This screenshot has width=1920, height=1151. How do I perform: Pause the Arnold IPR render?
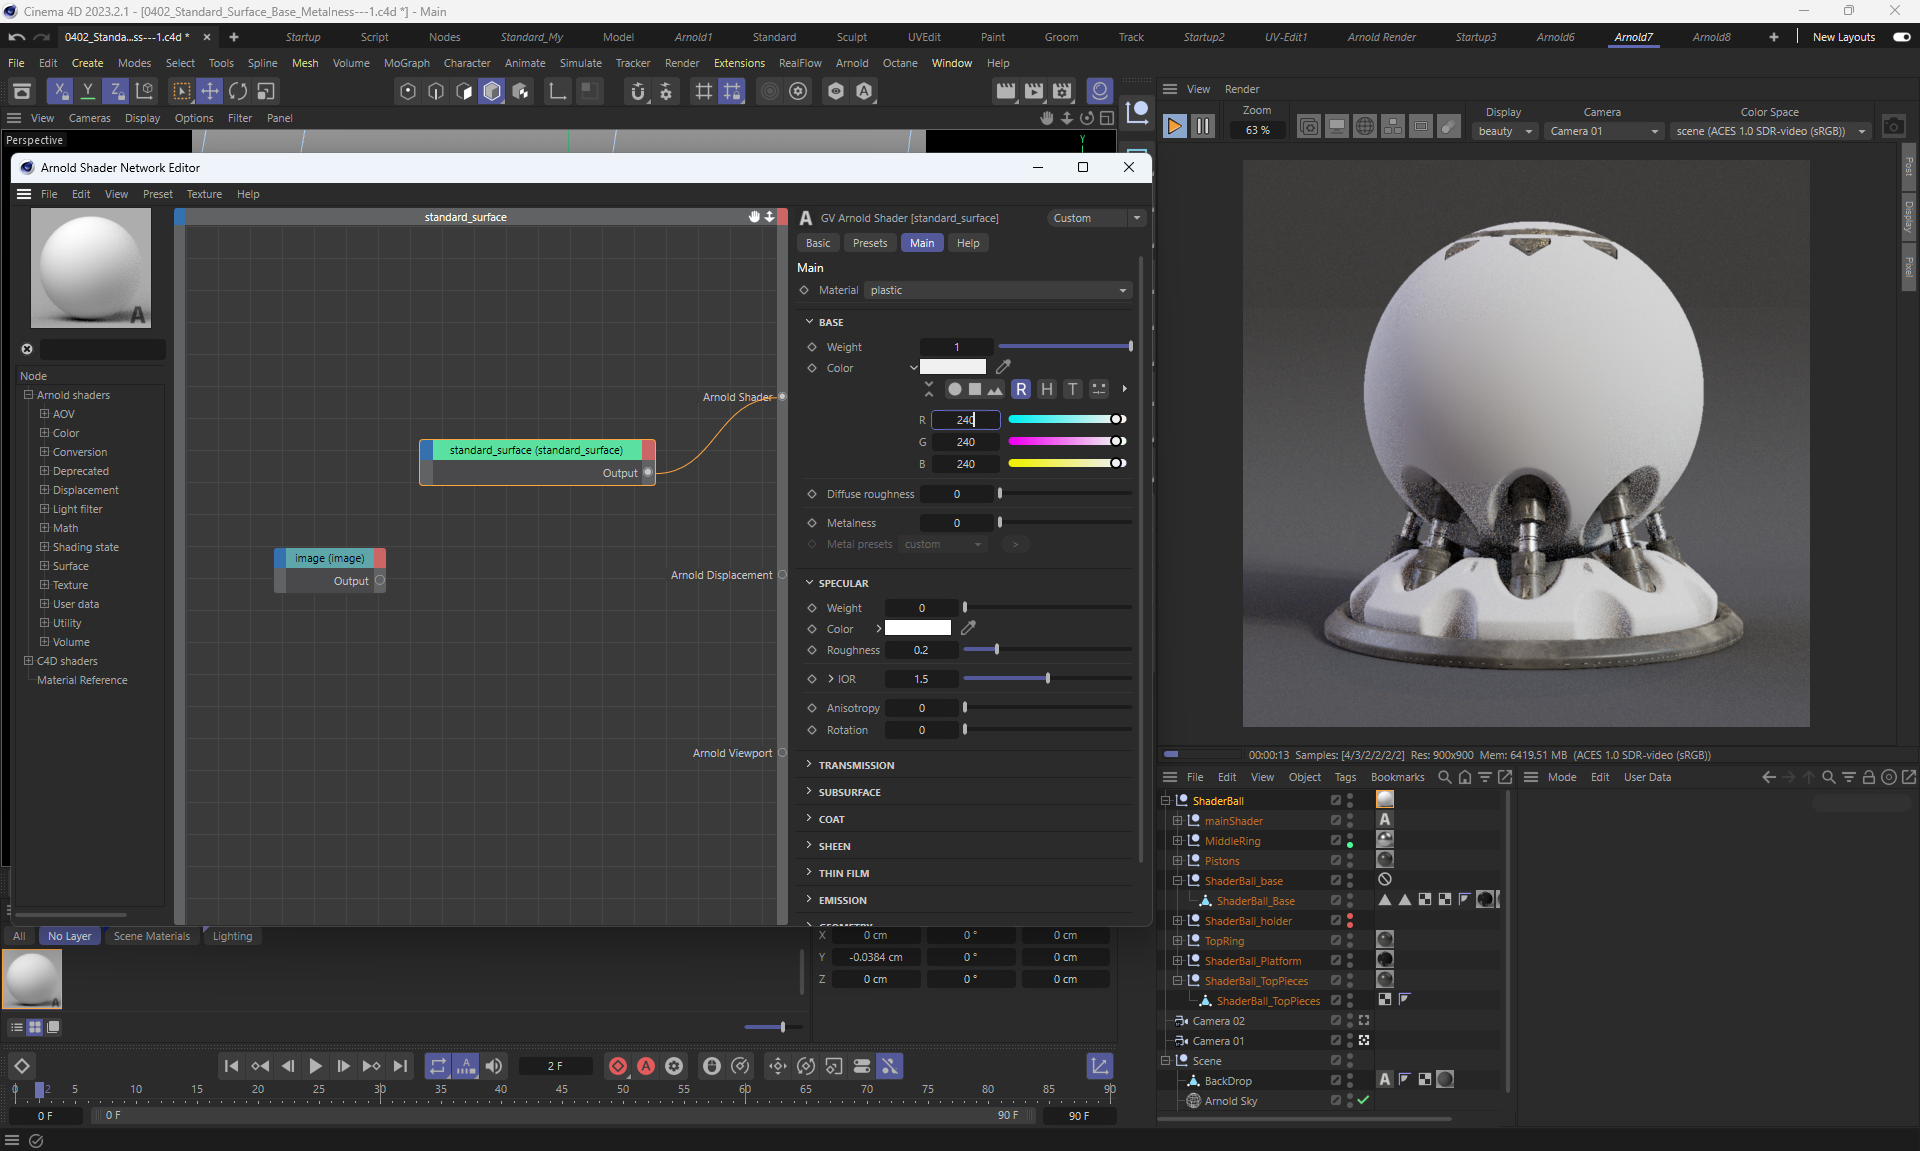1203,127
